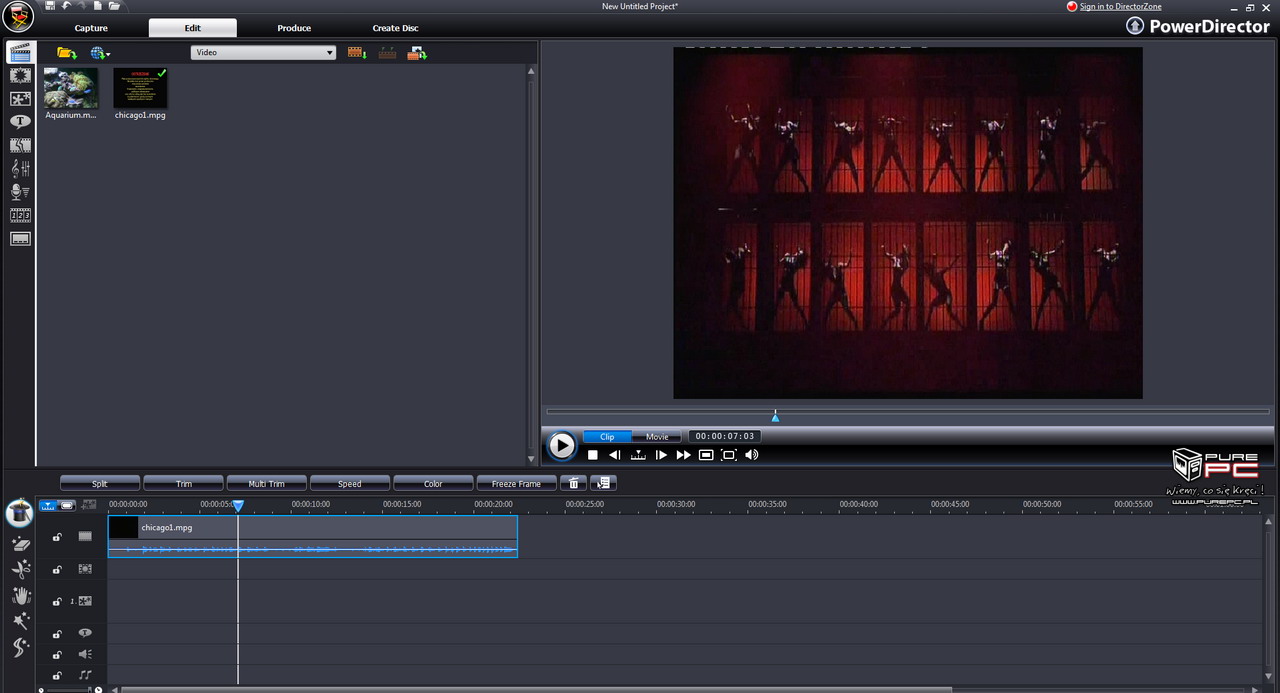The width and height of the screenshot is (1280, 693).
Task: Click the more functions list icon
Action: 603,484
